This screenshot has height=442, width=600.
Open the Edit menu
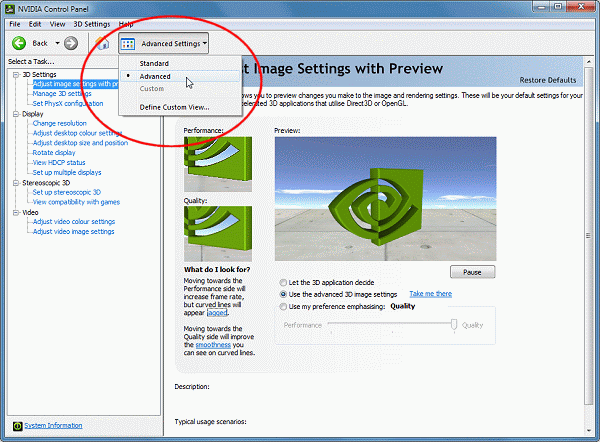click(35, 24)
